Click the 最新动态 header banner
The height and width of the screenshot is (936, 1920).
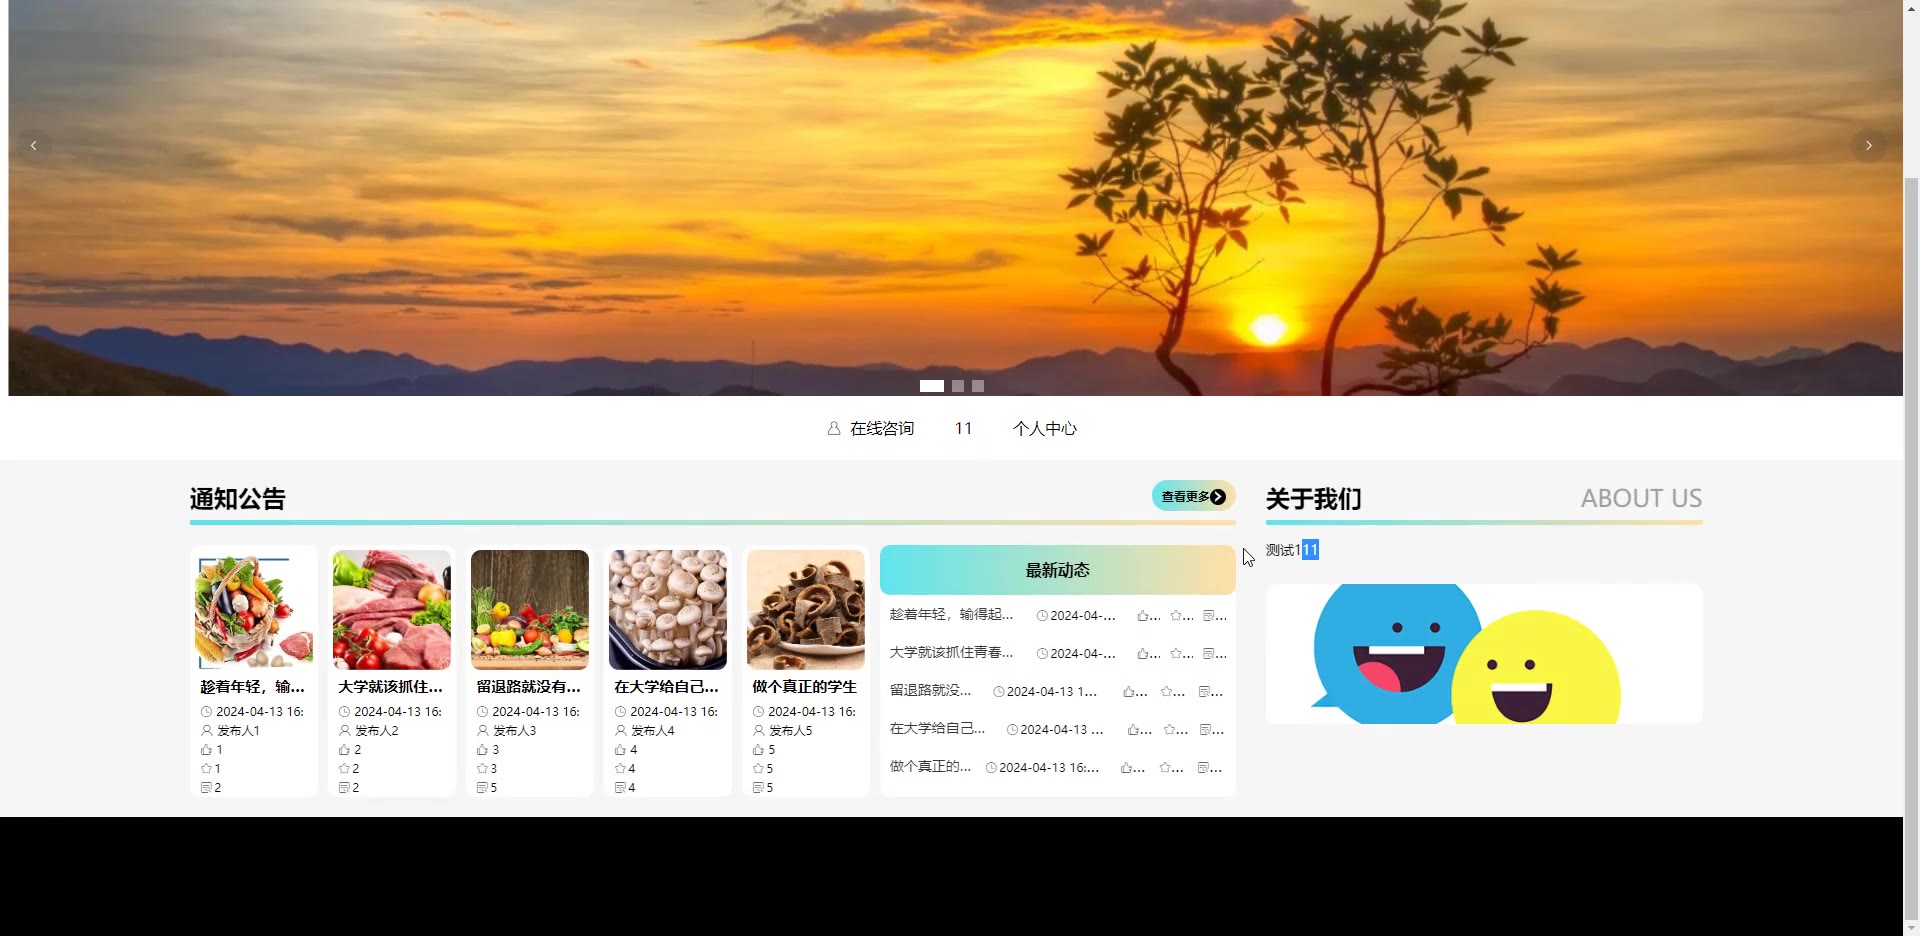coord(1057,570)
